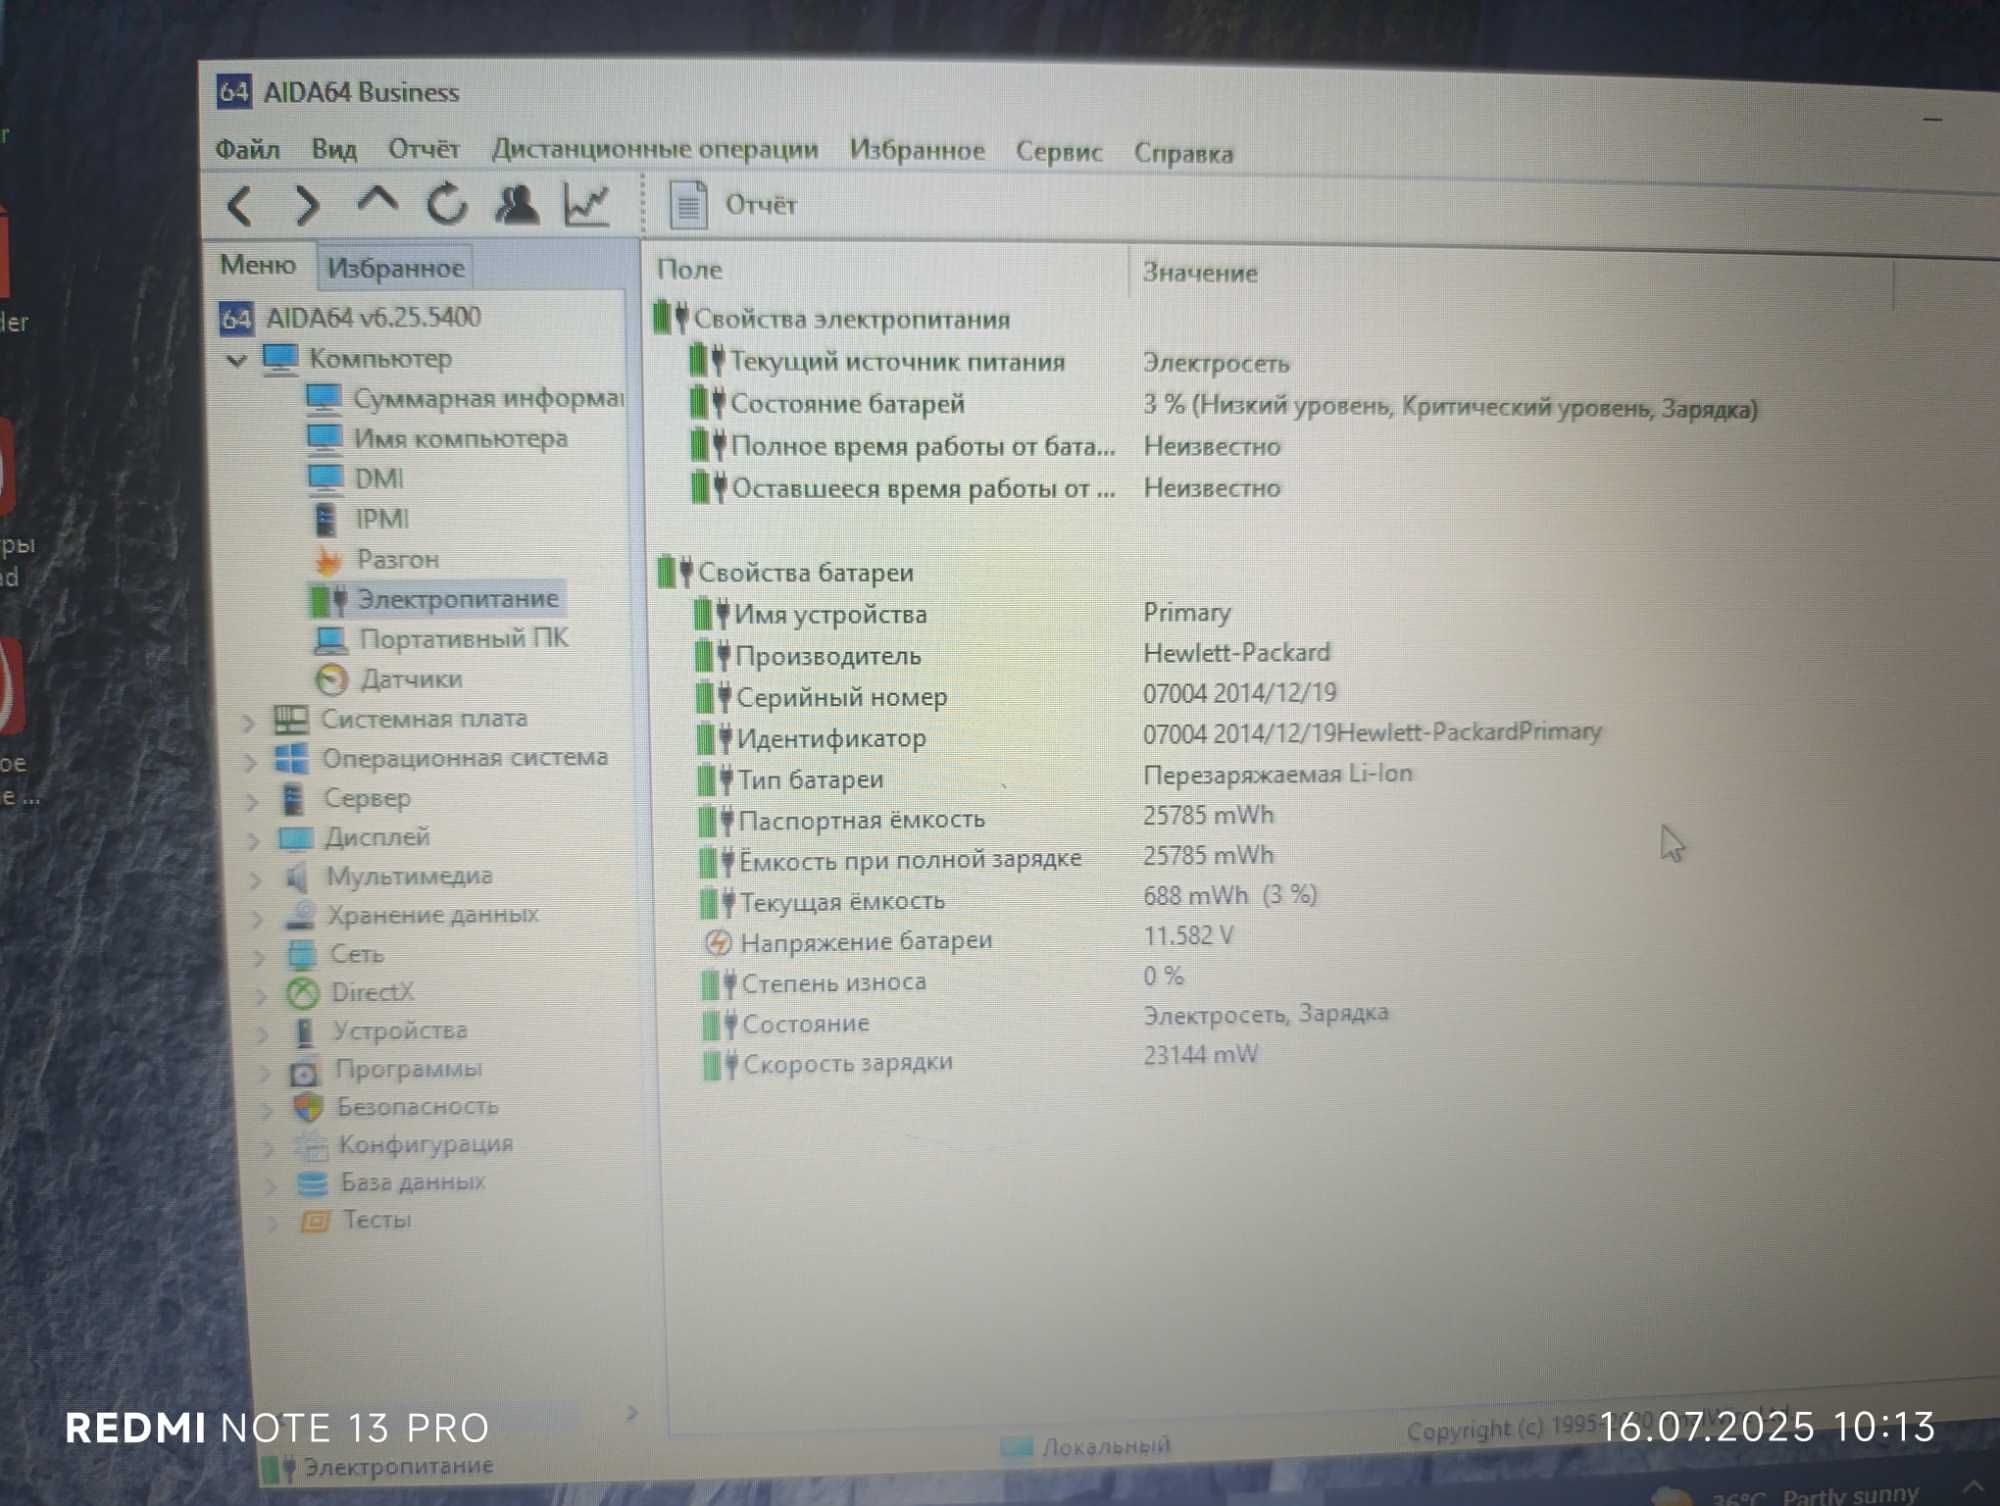Select Разгон tree item
Screen dimensions: 2000x1506
376,559
